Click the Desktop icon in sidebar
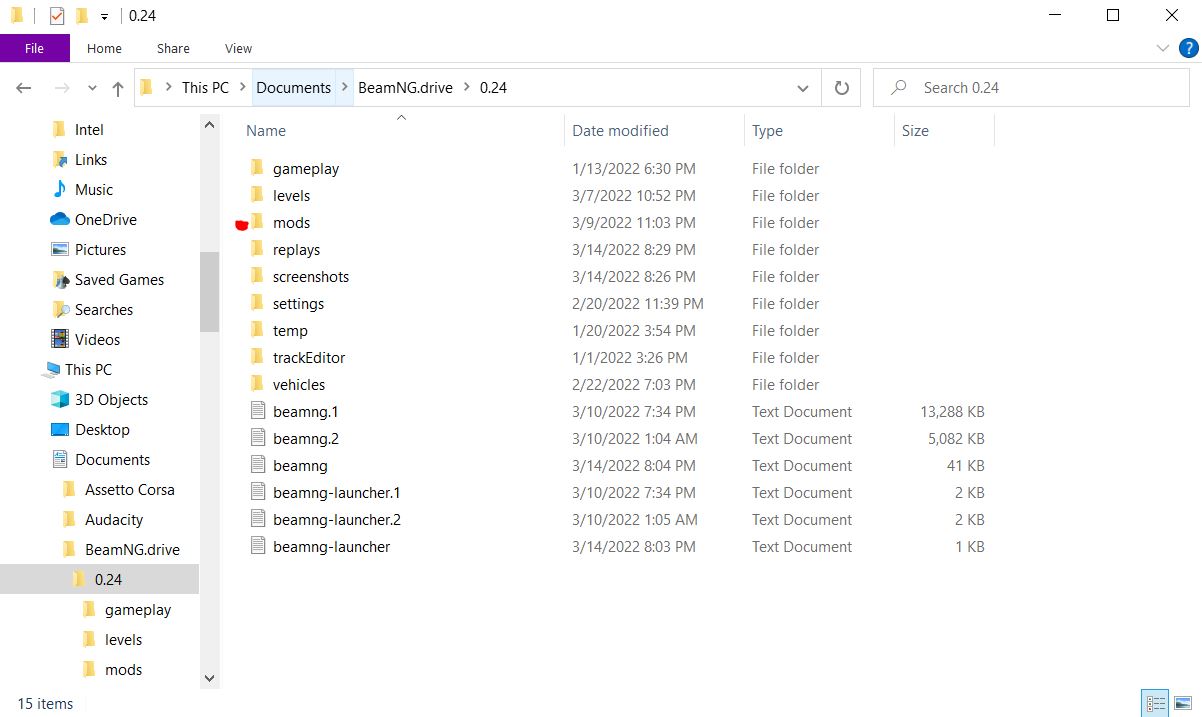The width and height of the screenshot is (1202, 717). pyautogui.click(x=59, y=429)
